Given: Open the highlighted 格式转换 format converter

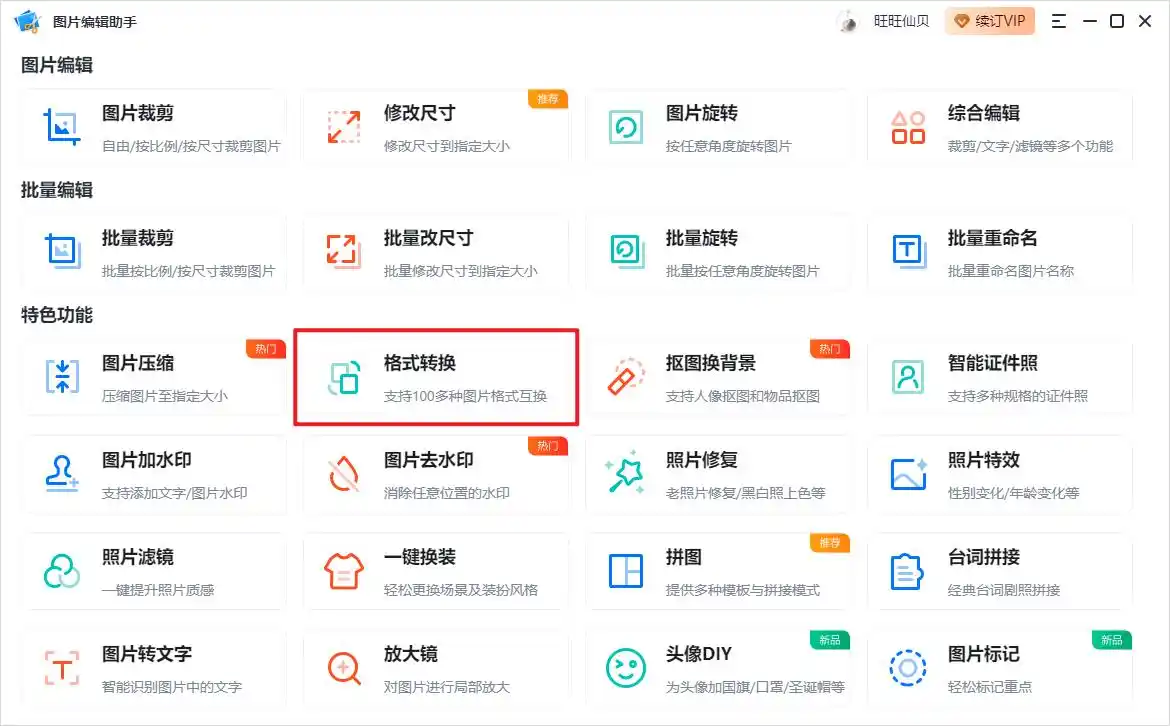Looking at the screenshot, I should [435, 376].
